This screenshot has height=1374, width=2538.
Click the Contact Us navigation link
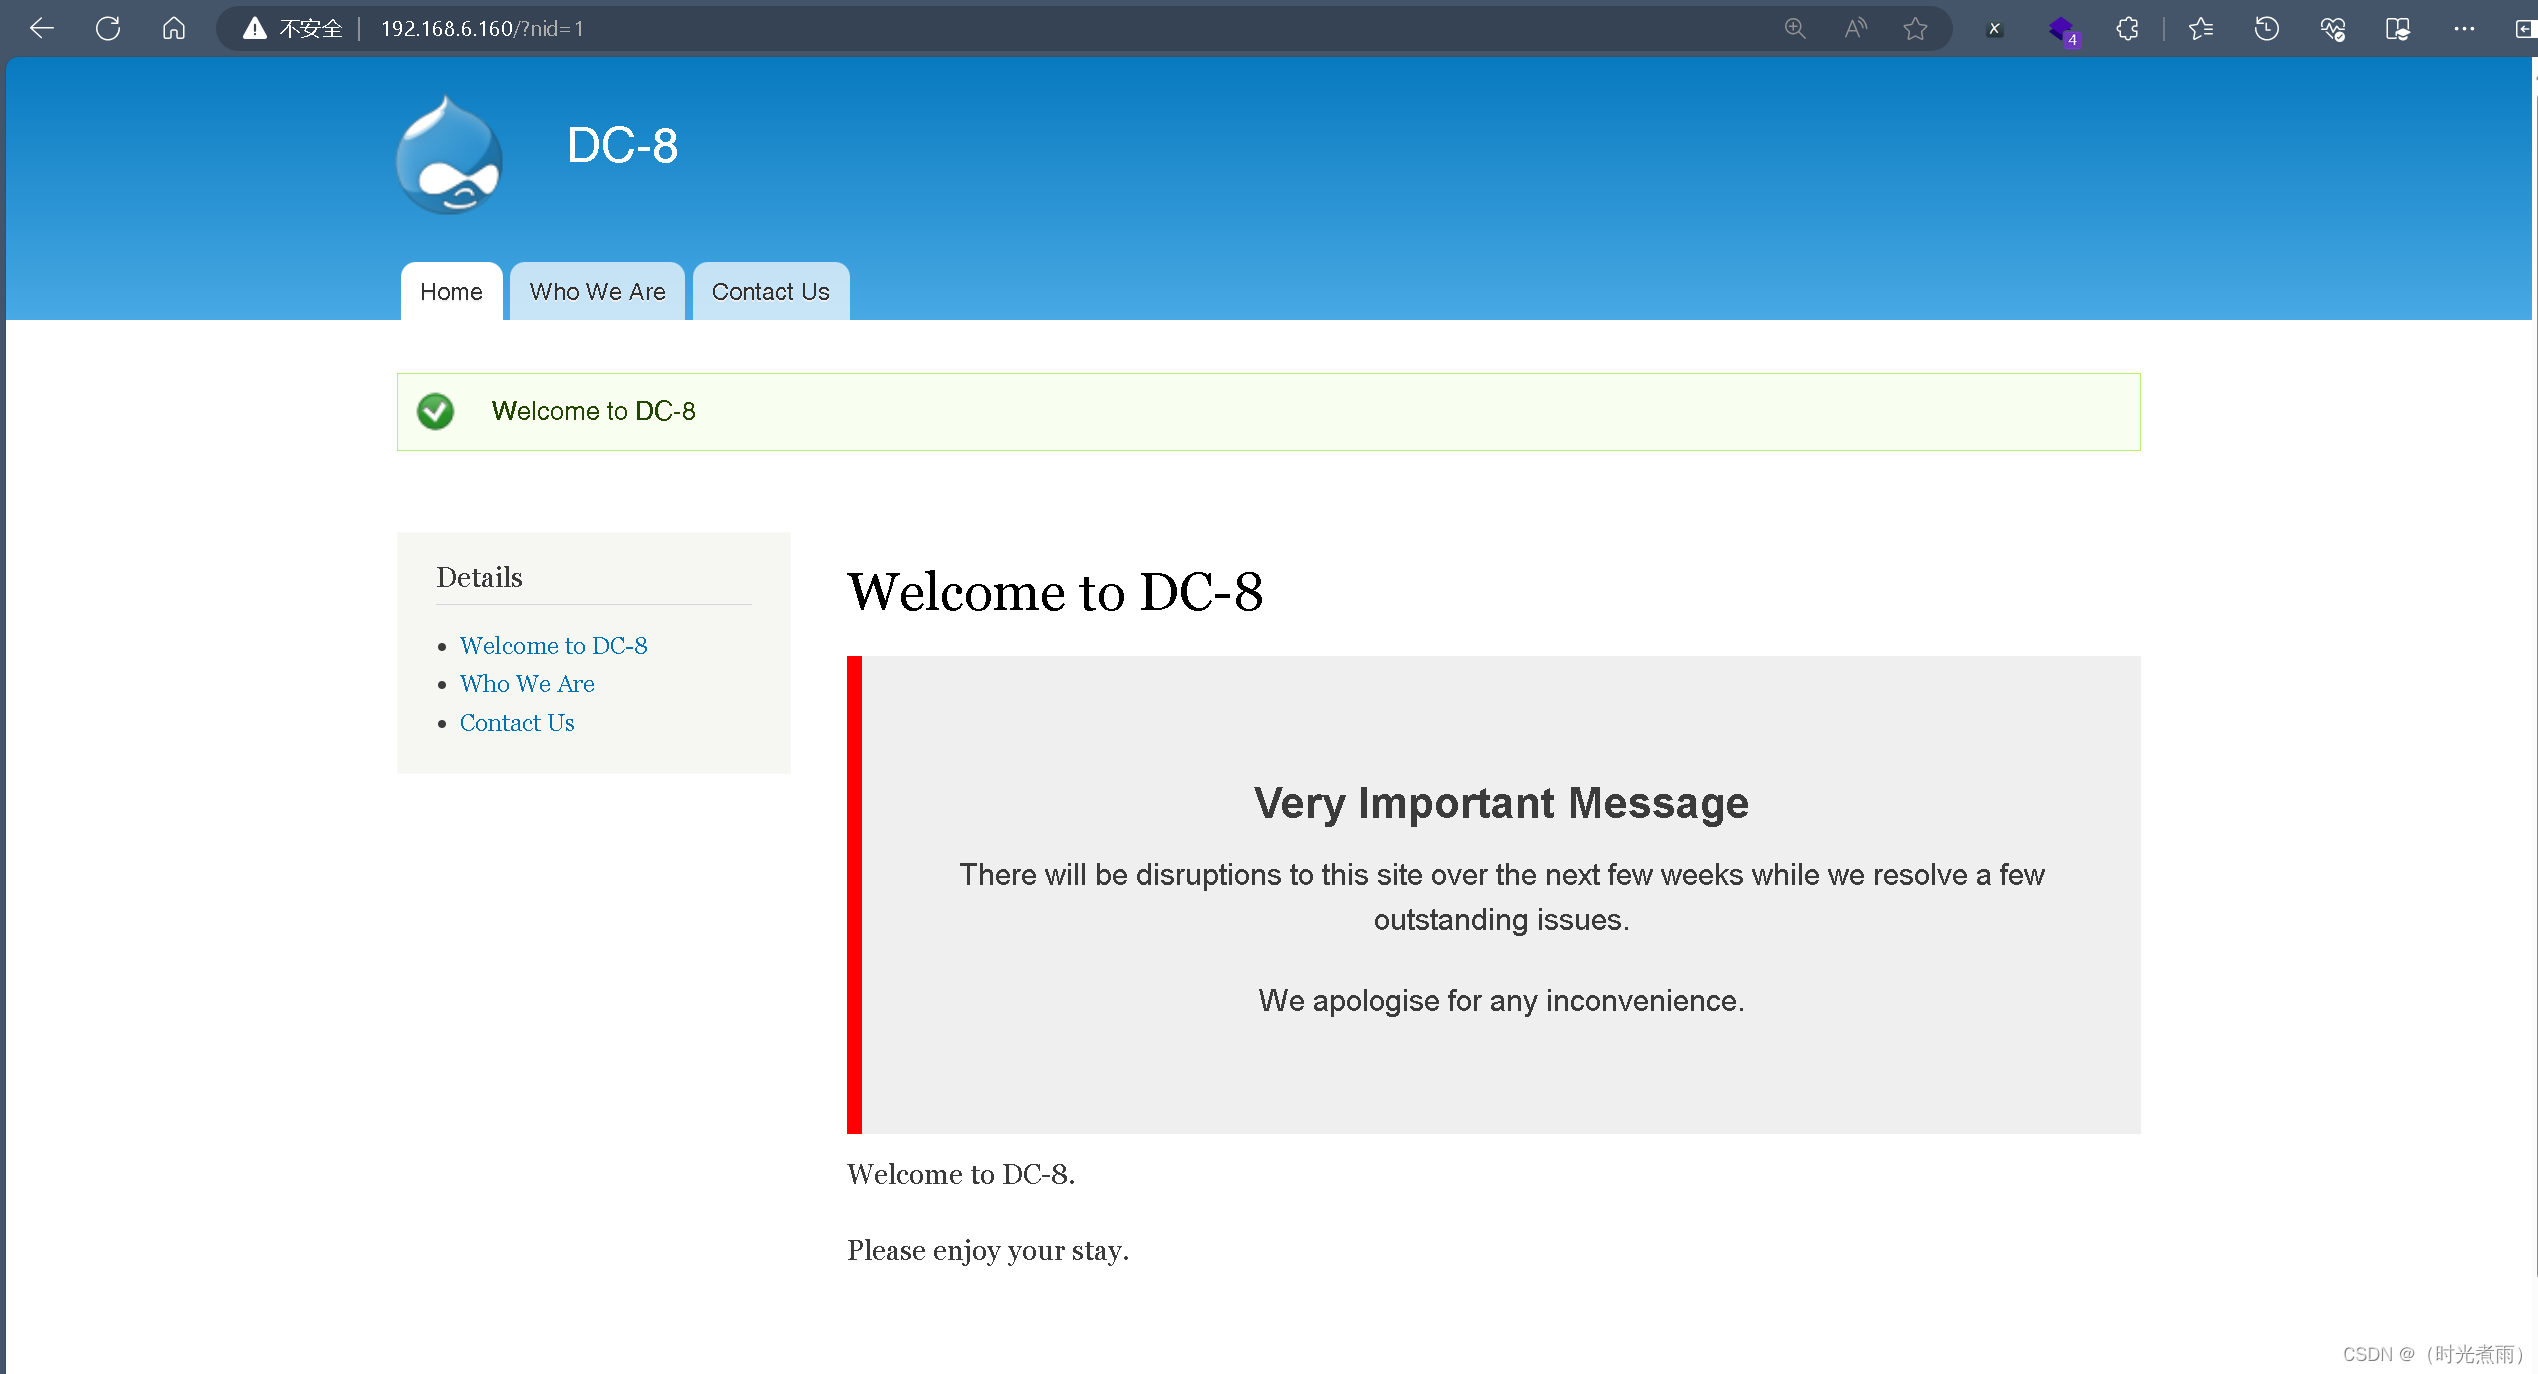(770, 291)
